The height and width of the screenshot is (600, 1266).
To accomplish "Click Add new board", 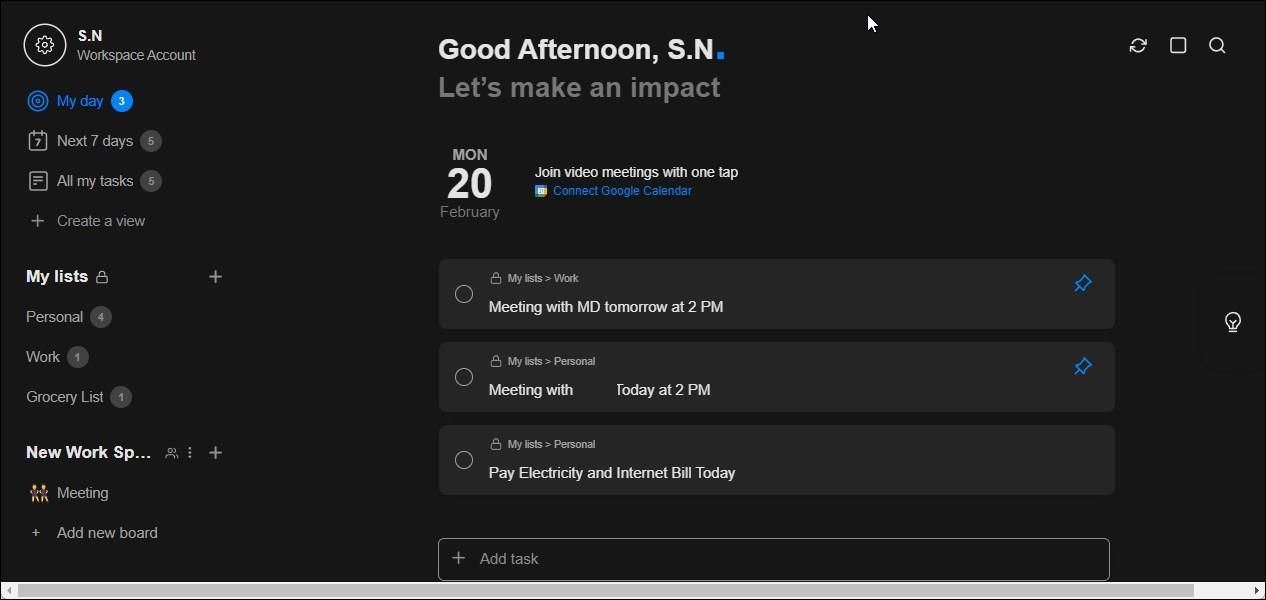I will [x=106, y=533].
